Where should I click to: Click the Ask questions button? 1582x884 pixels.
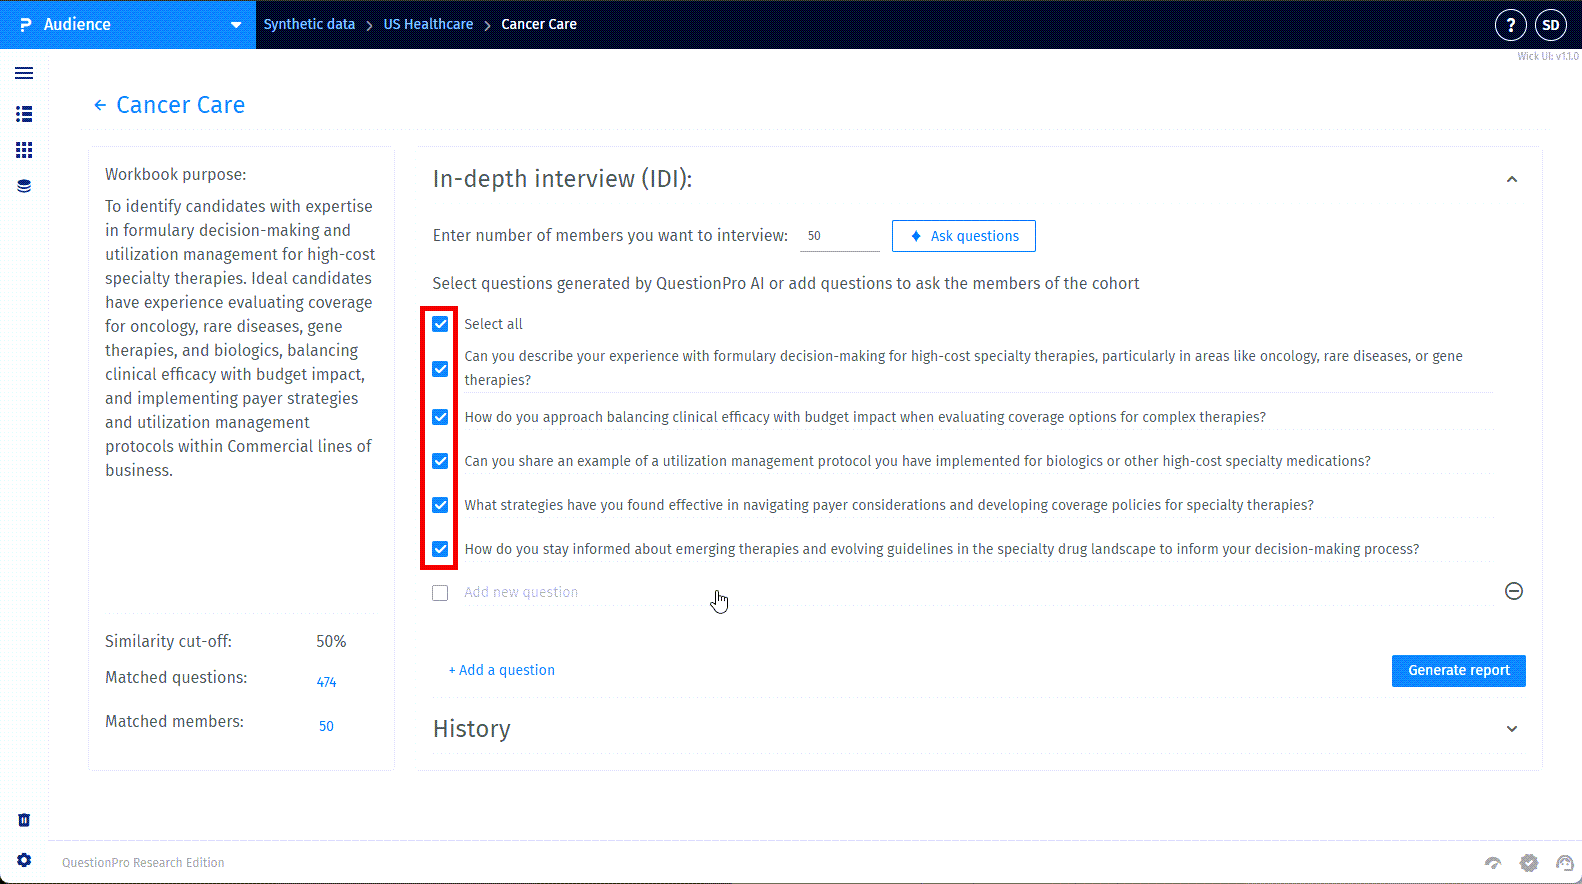coord(964,236)
